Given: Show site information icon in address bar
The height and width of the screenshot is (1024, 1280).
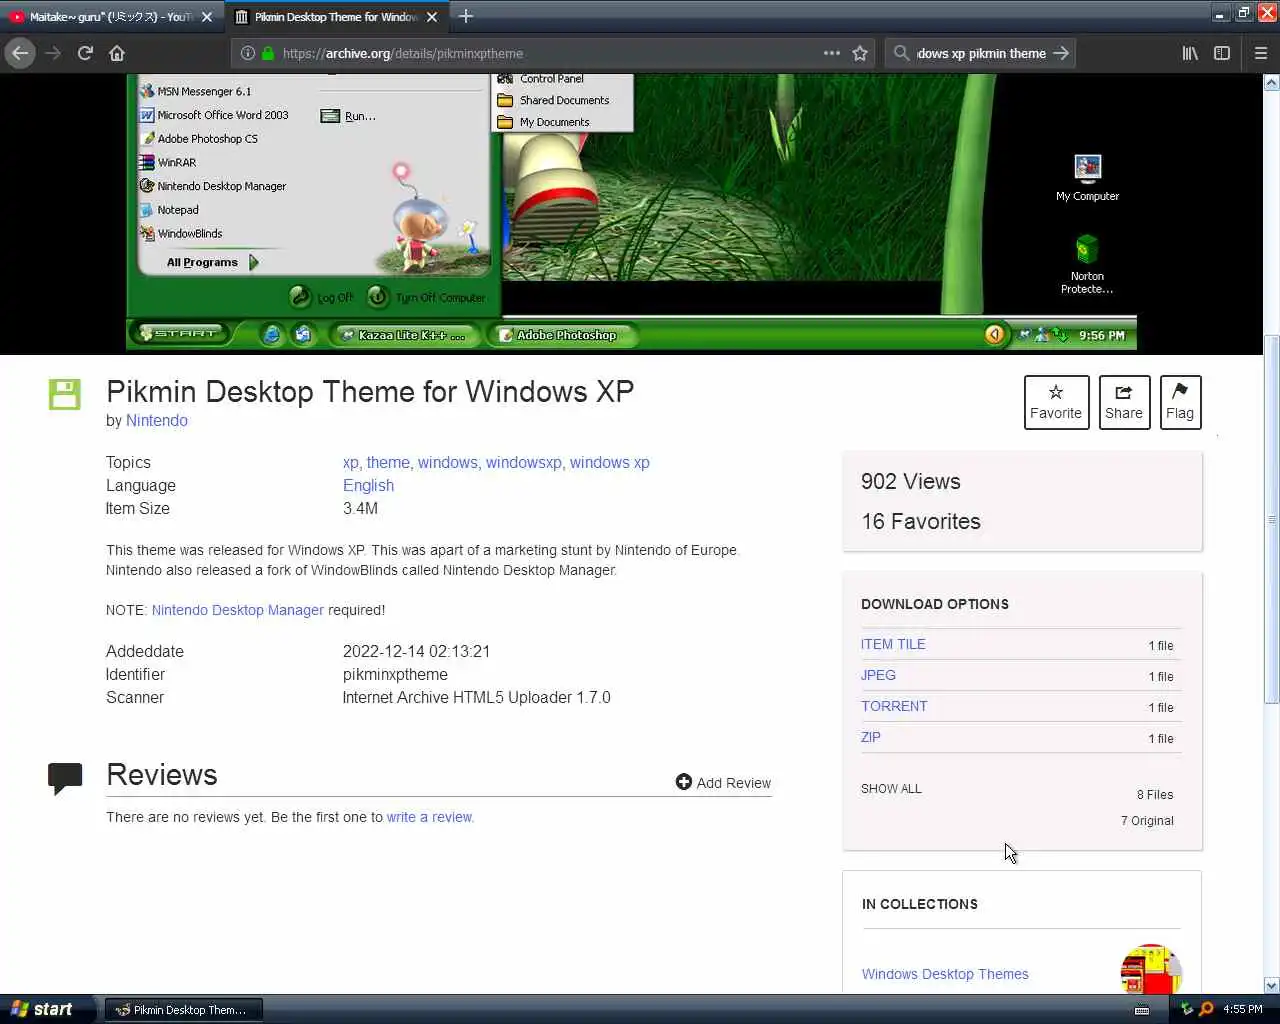Looking at the screenshot, I should click(247, 53).
